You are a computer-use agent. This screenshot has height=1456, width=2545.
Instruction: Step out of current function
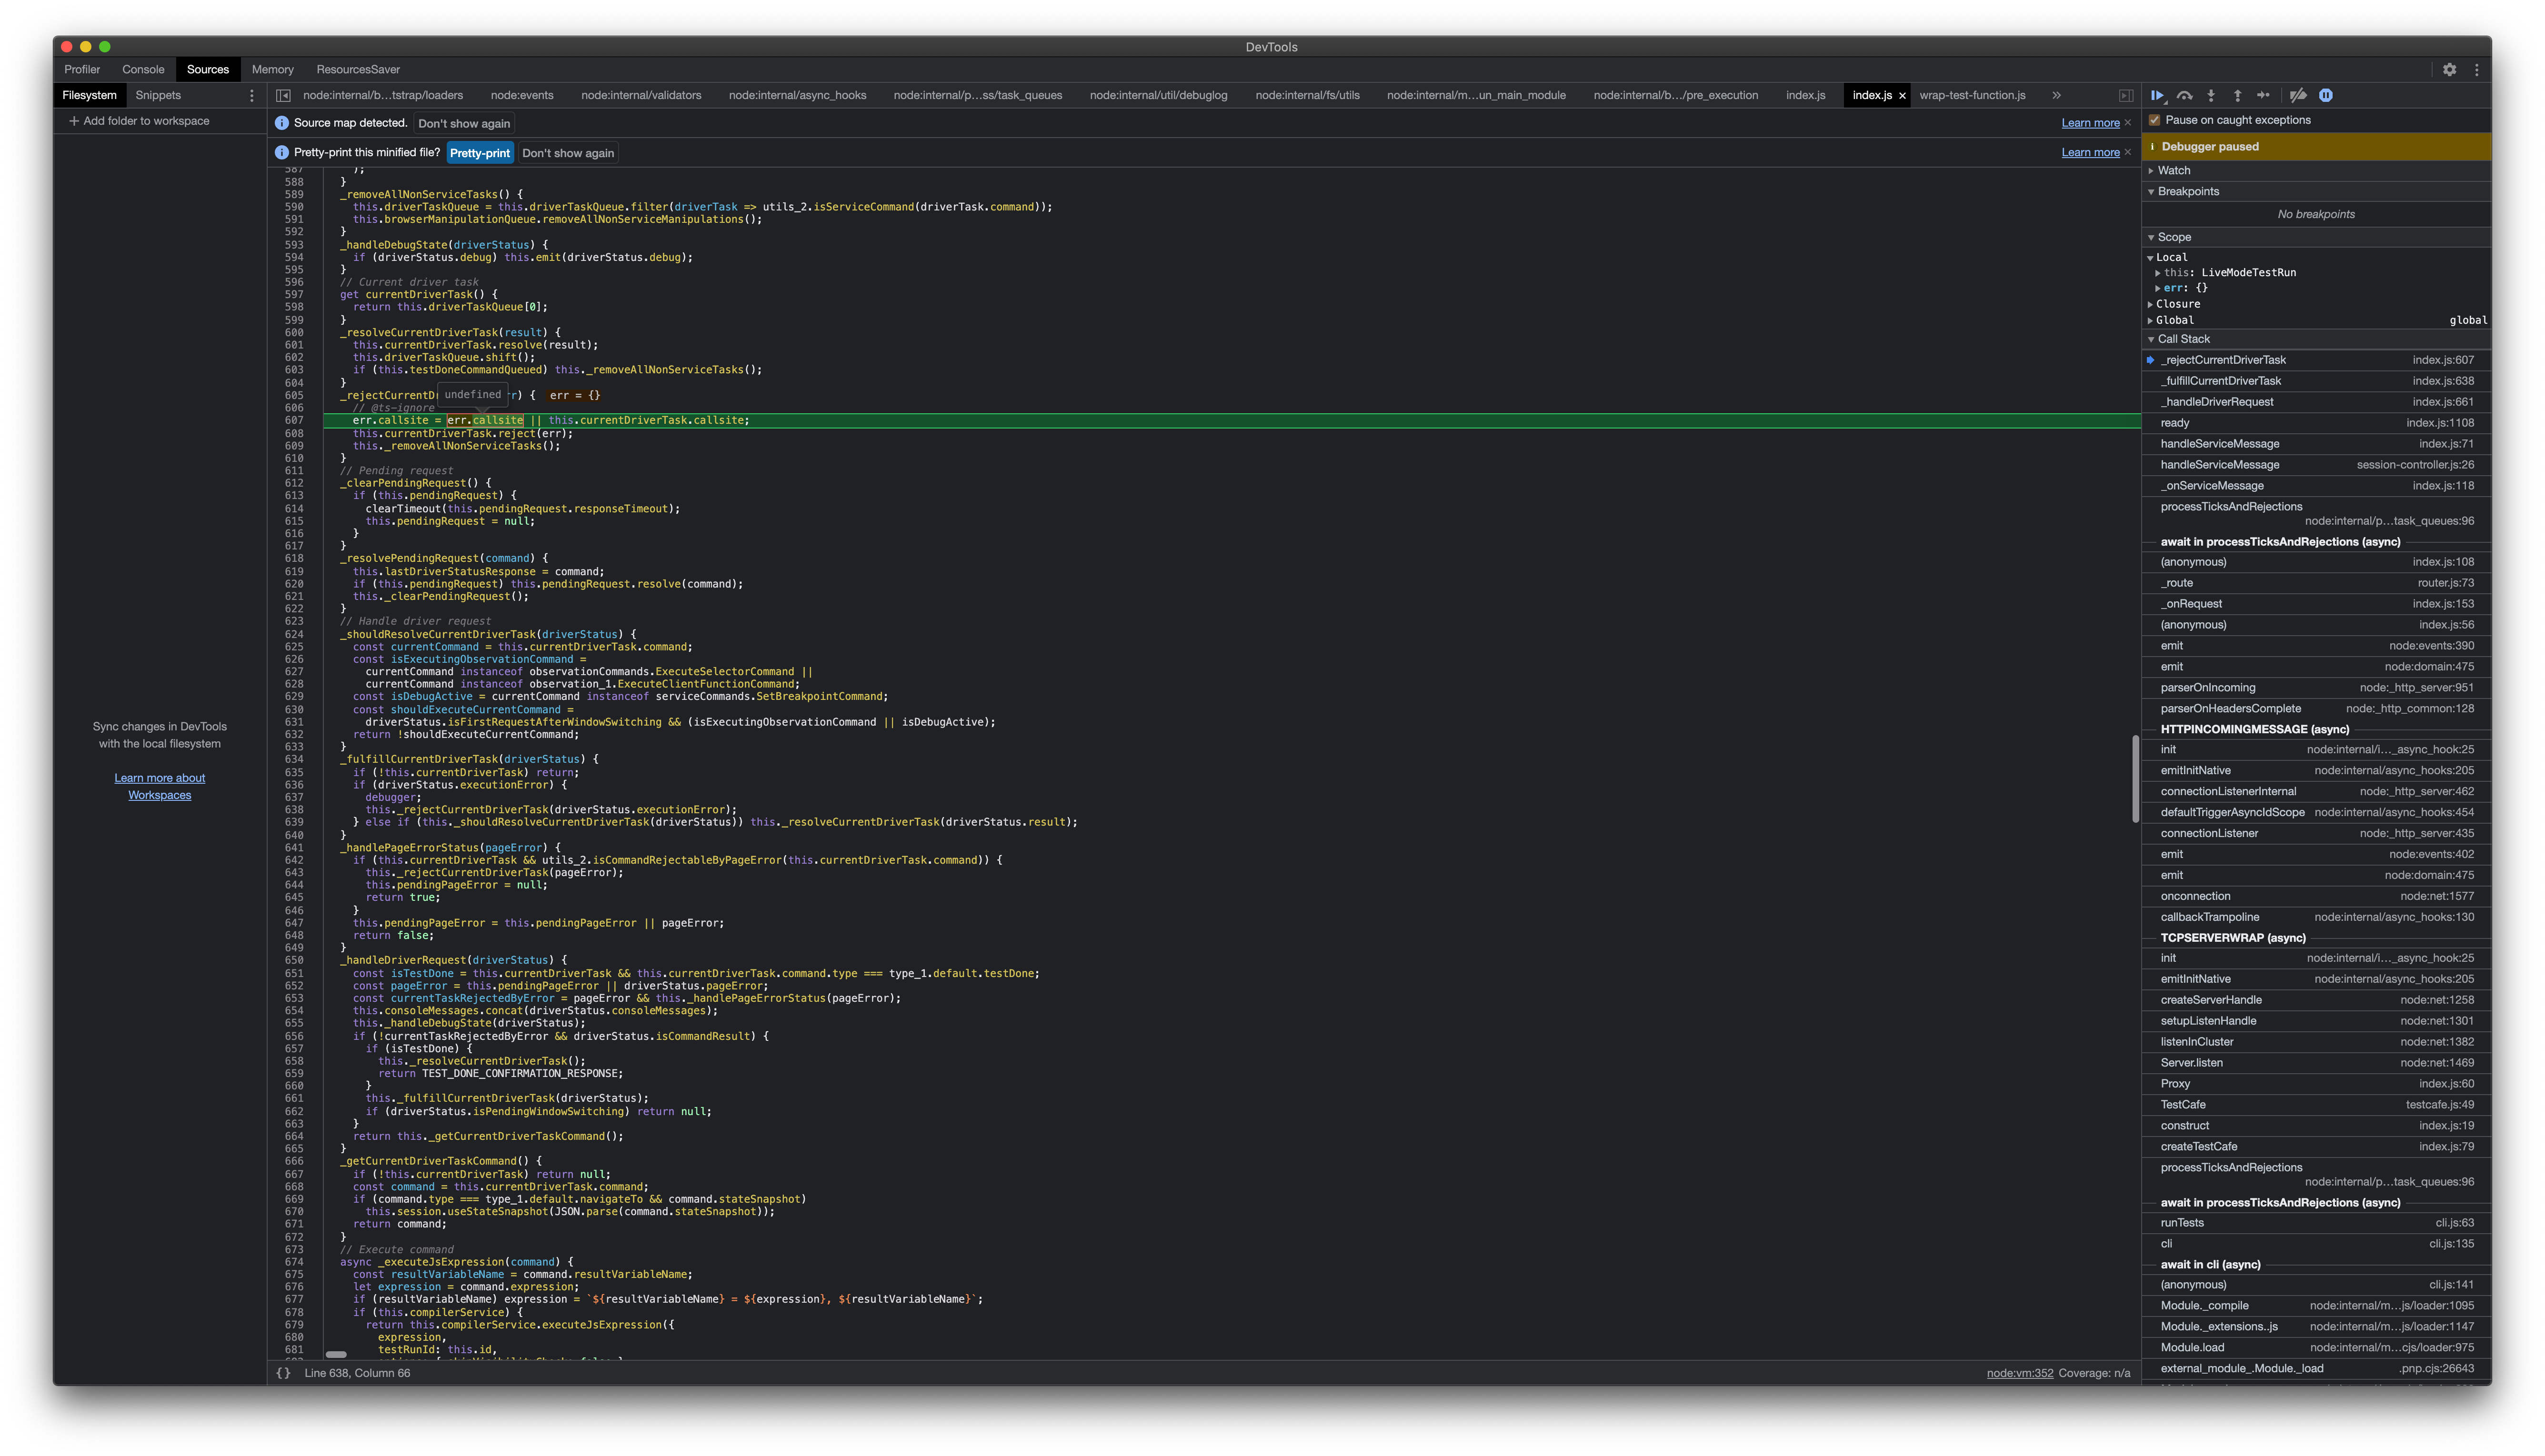pyautogui.click(x=2237, y=96)
